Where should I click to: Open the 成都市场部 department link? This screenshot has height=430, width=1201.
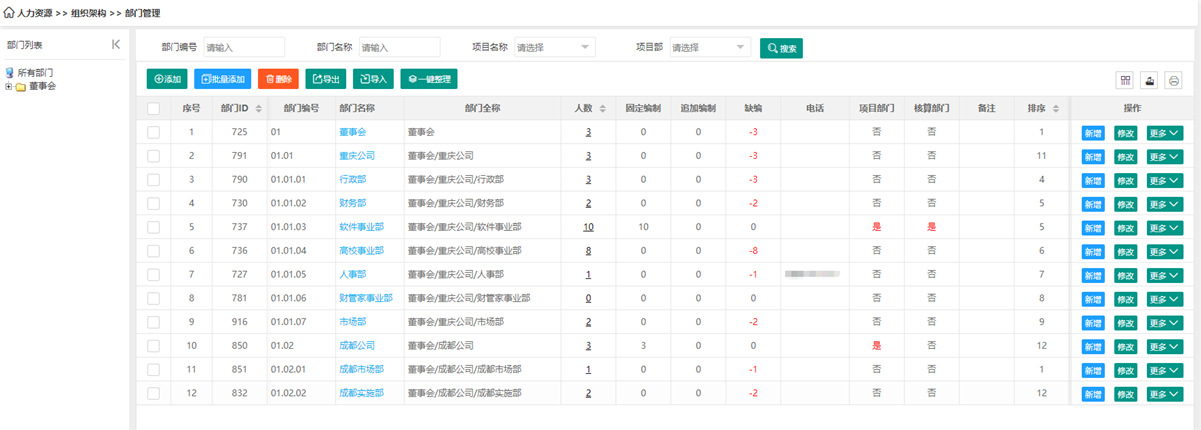361,370
